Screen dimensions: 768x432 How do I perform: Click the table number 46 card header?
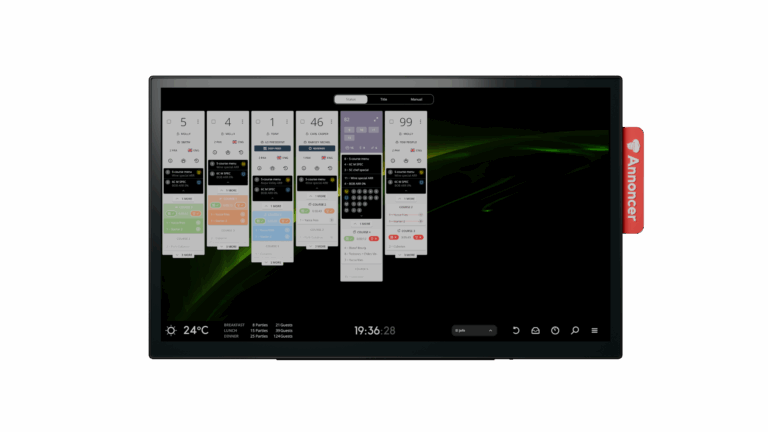click(x=316, y=122)
